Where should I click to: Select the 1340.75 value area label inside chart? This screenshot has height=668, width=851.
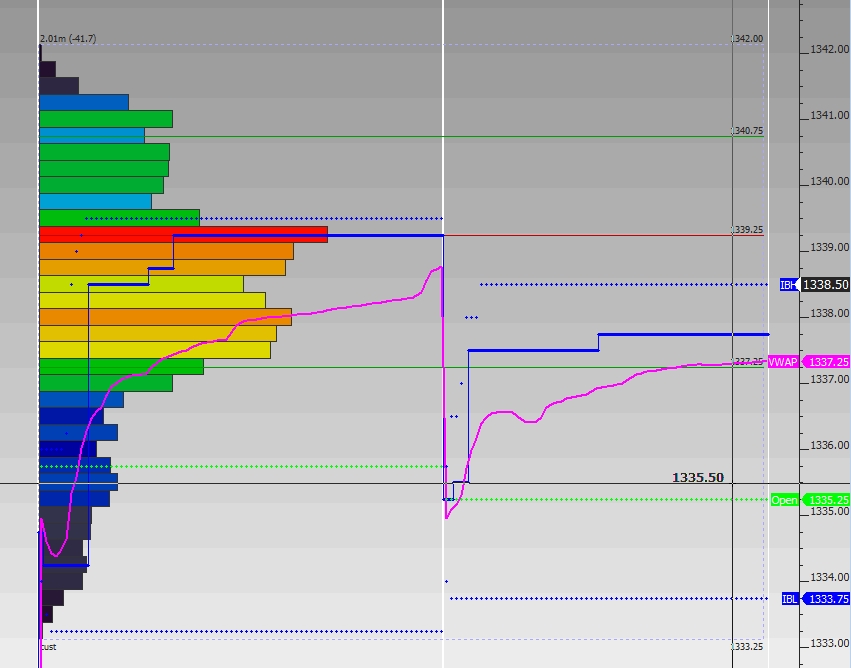point(747,131)
